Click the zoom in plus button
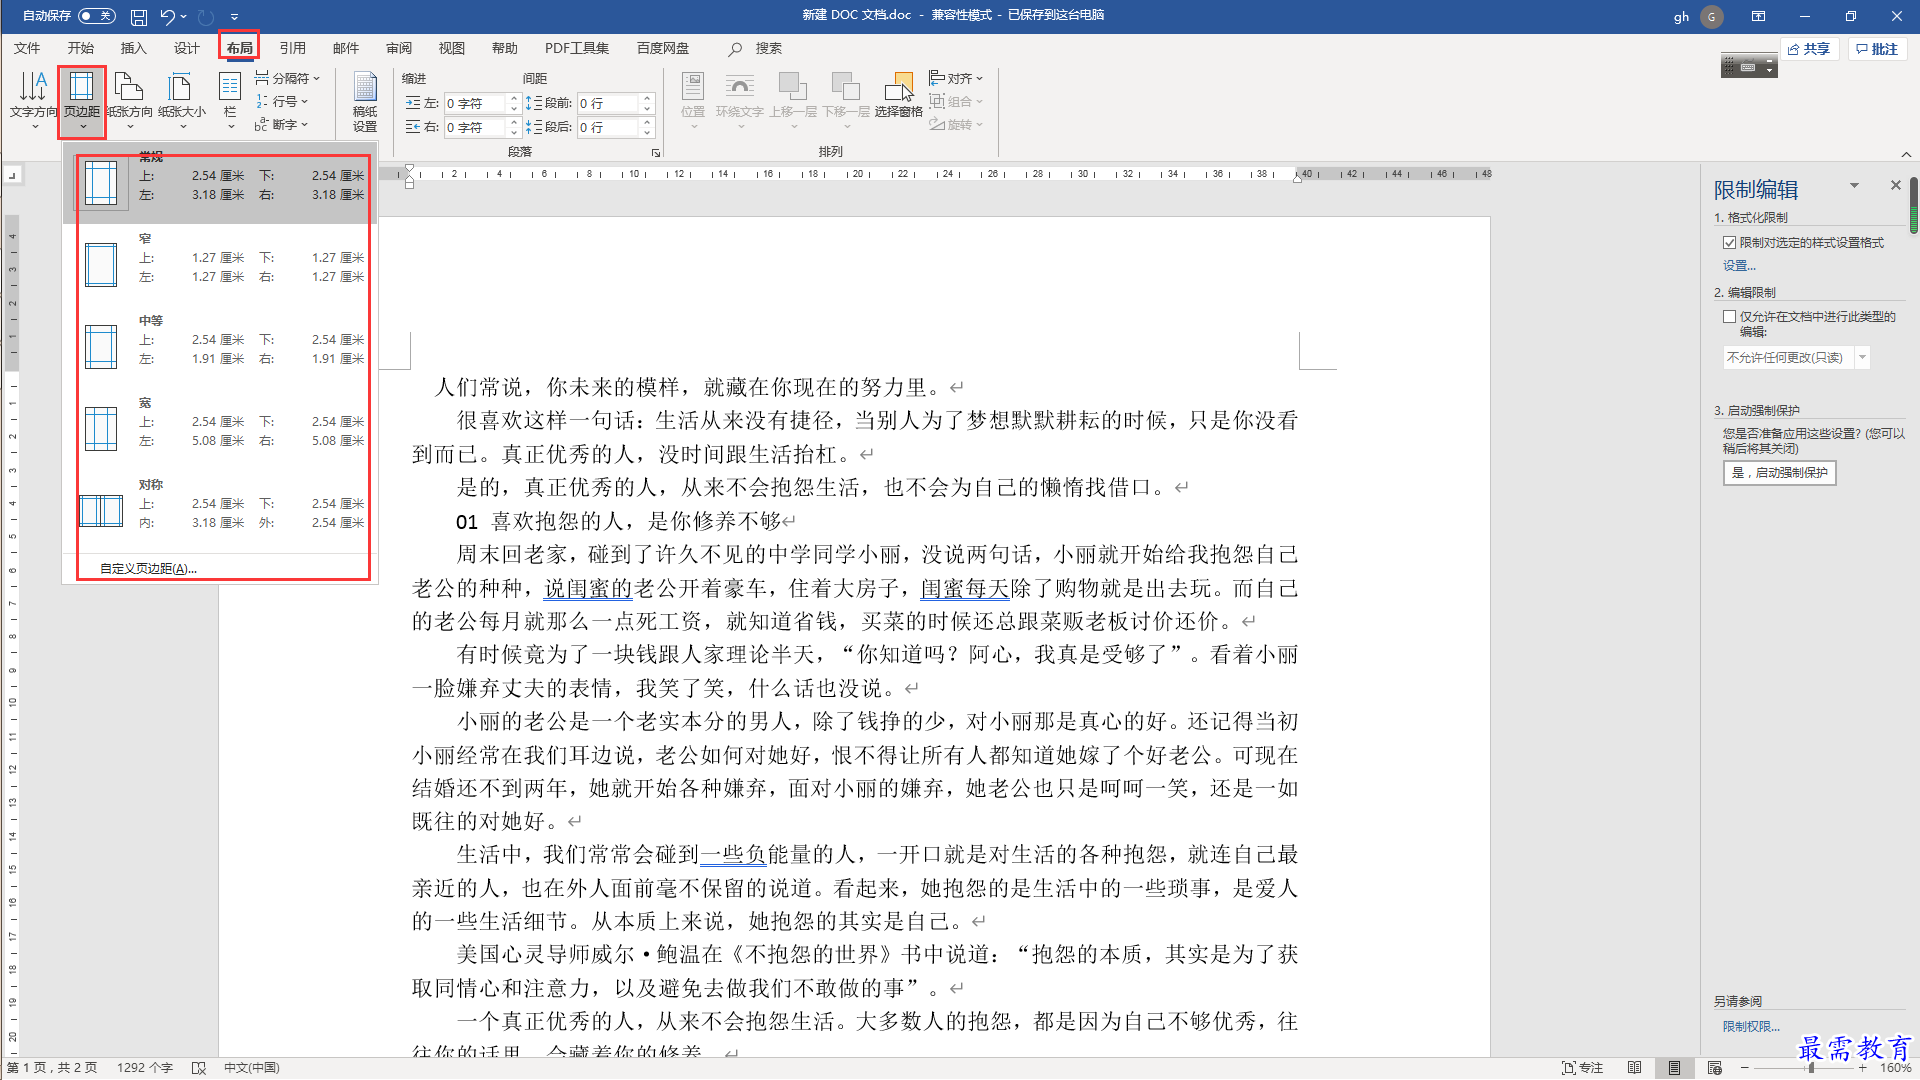The width and height of the screenshot is (1920, 1080). (1863, 1068)
